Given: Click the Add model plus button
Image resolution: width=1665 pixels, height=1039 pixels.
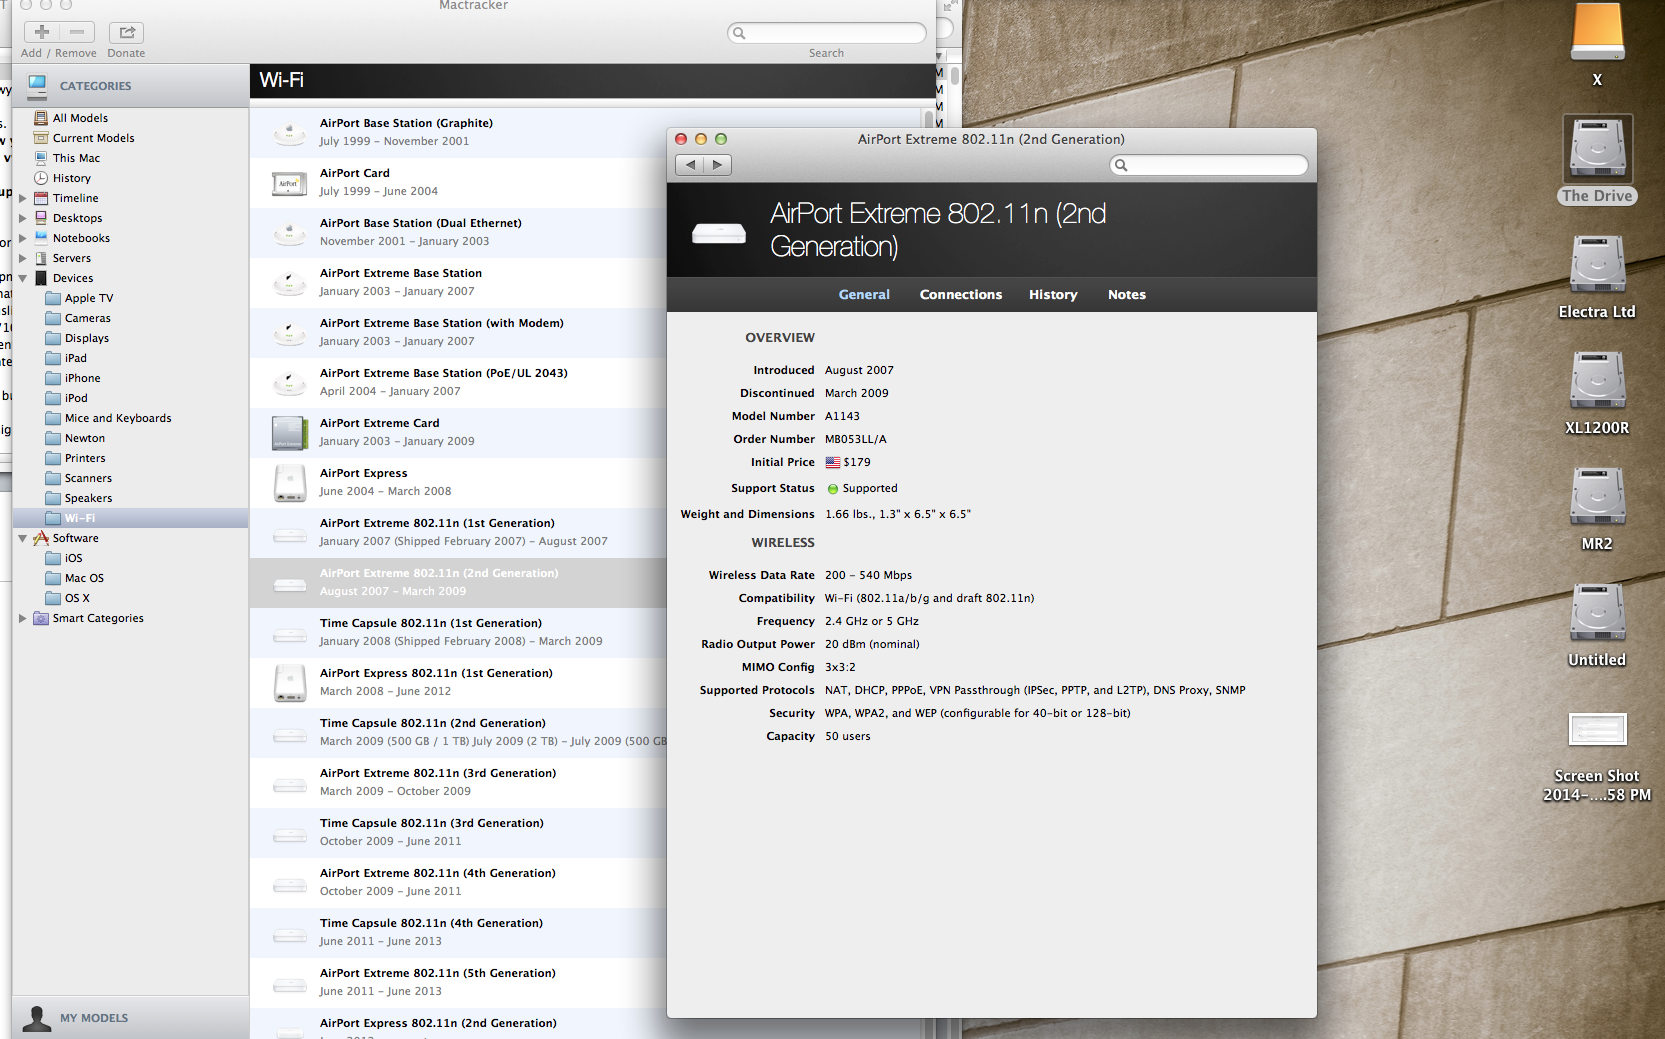Looking at the screenshot, I should (x=42, y=32).
